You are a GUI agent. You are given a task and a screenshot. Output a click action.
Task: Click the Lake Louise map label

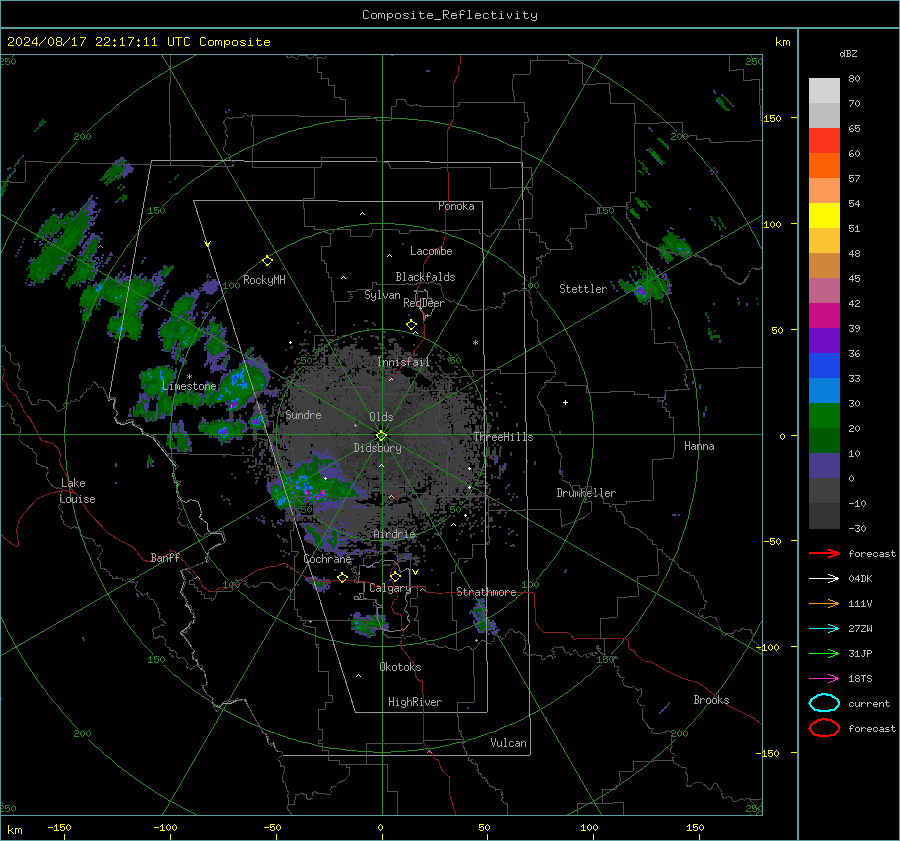tap(77, 491)
